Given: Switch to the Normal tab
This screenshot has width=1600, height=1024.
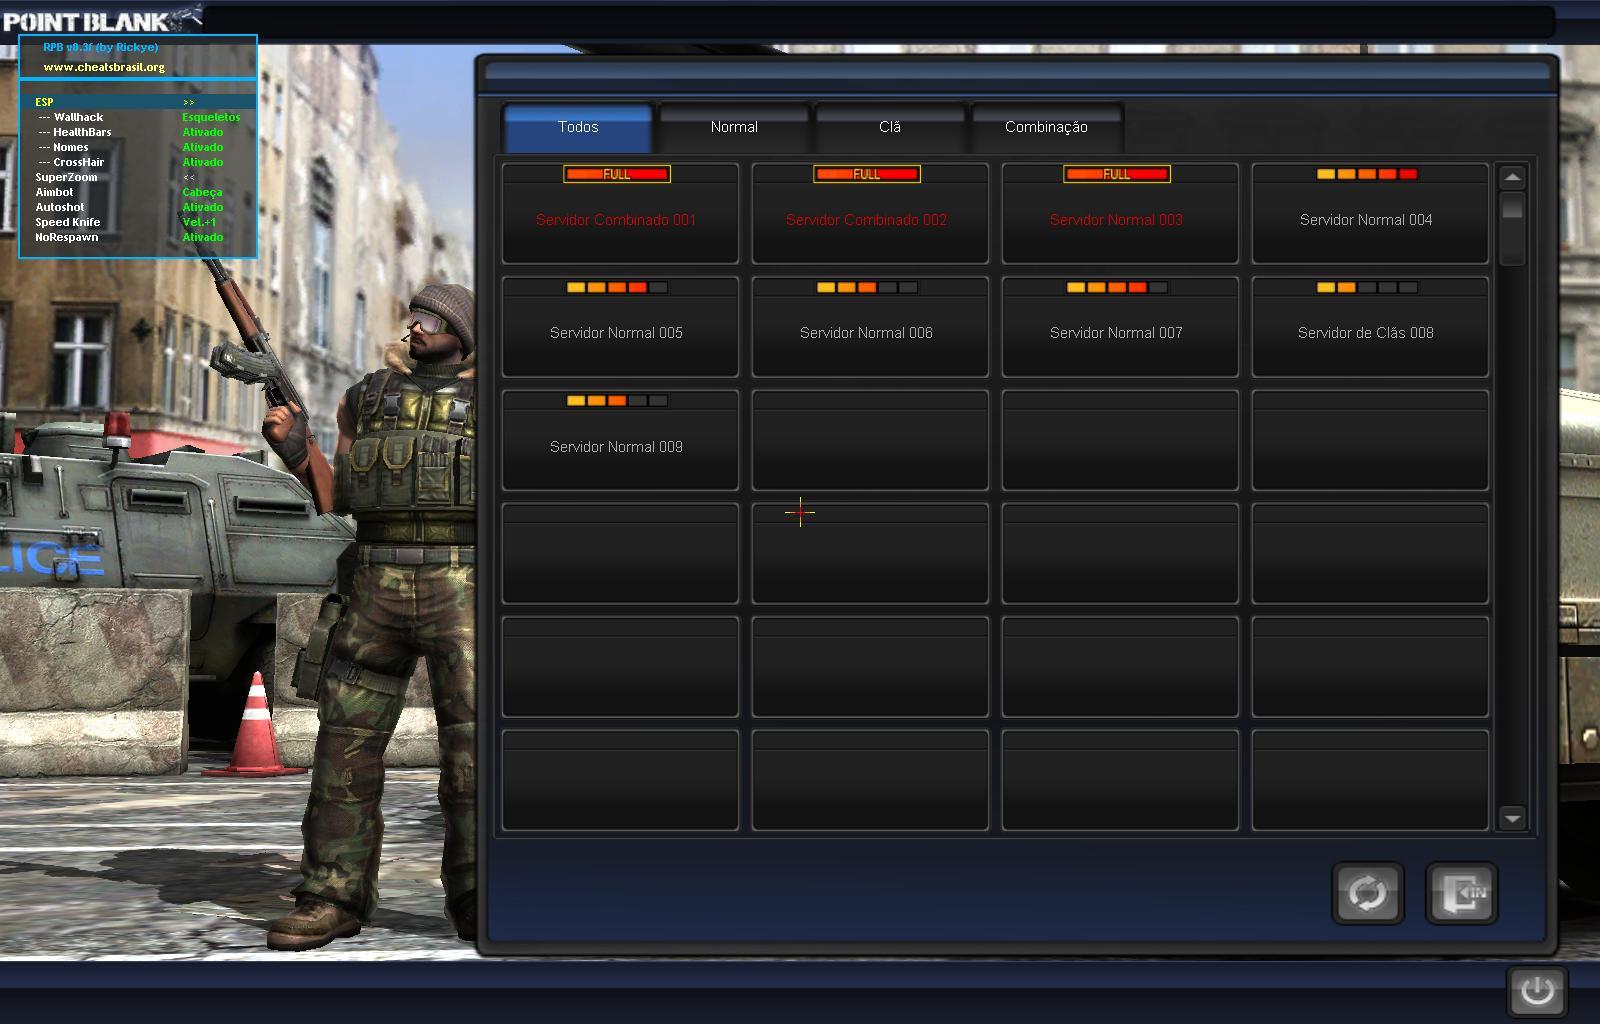Looking at the screenshot, I should click(734, 127).
